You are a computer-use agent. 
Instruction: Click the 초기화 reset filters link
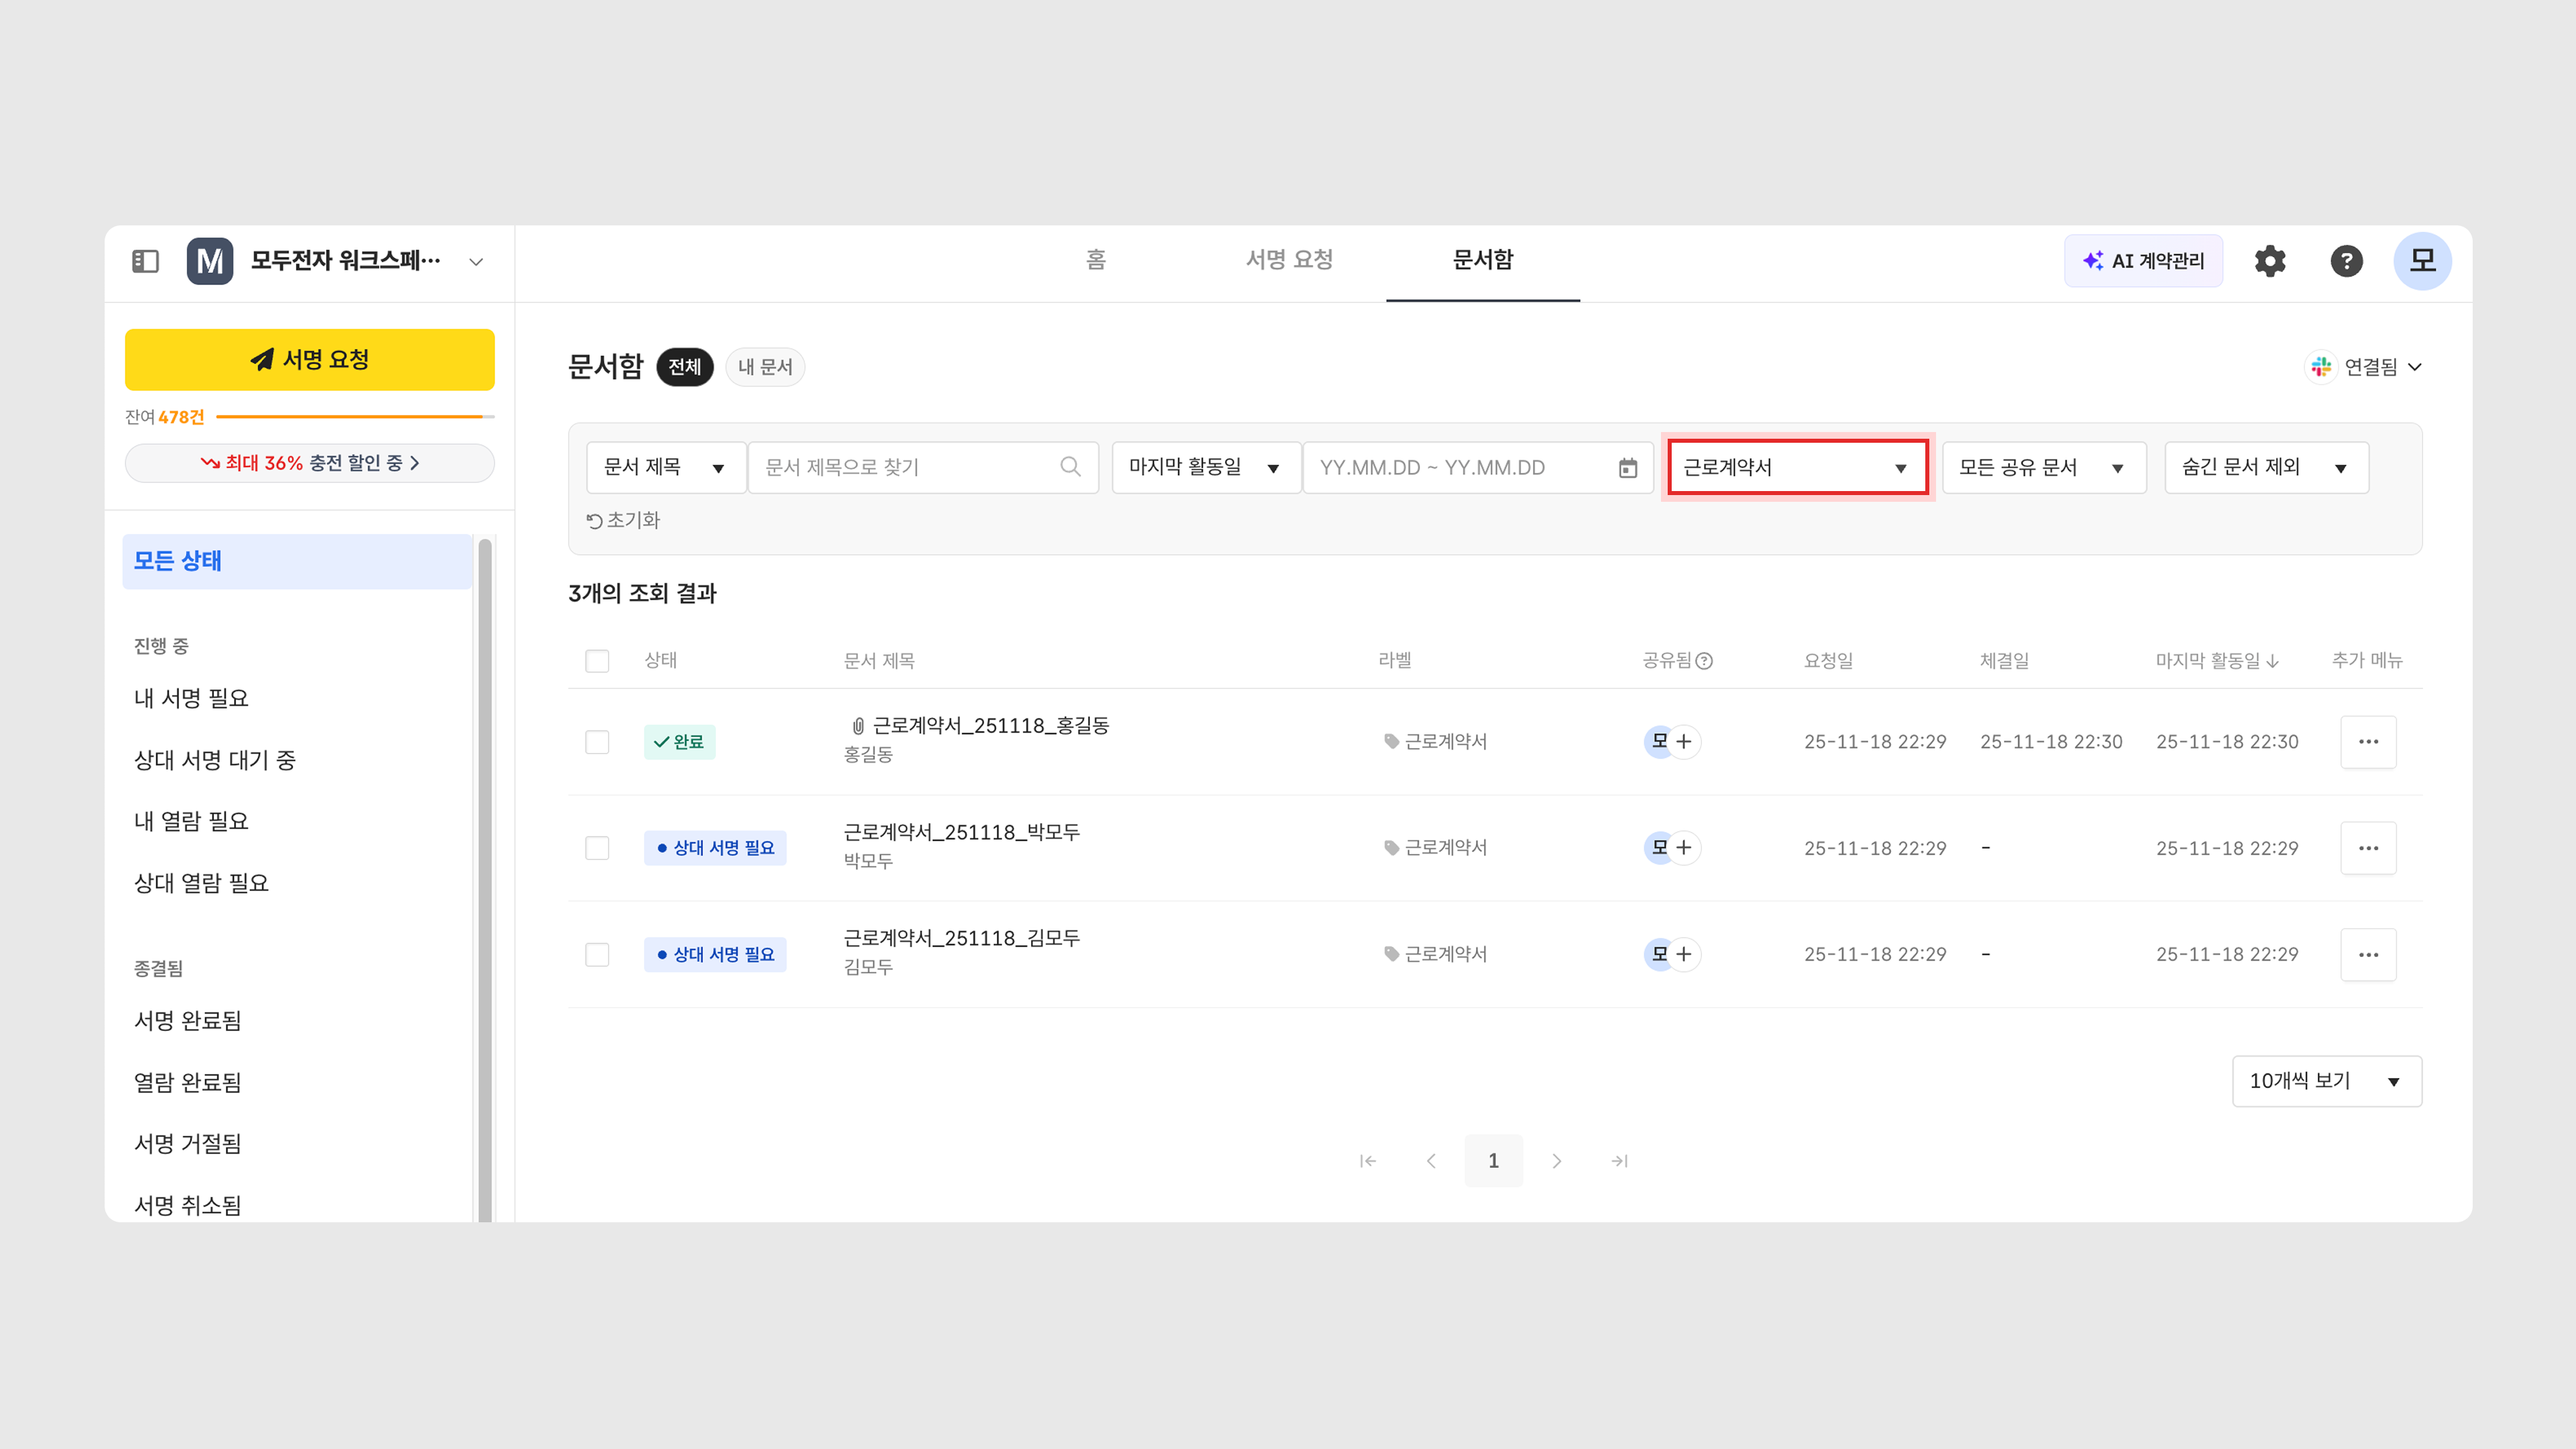pyautogui.click(x=623, y=520)
